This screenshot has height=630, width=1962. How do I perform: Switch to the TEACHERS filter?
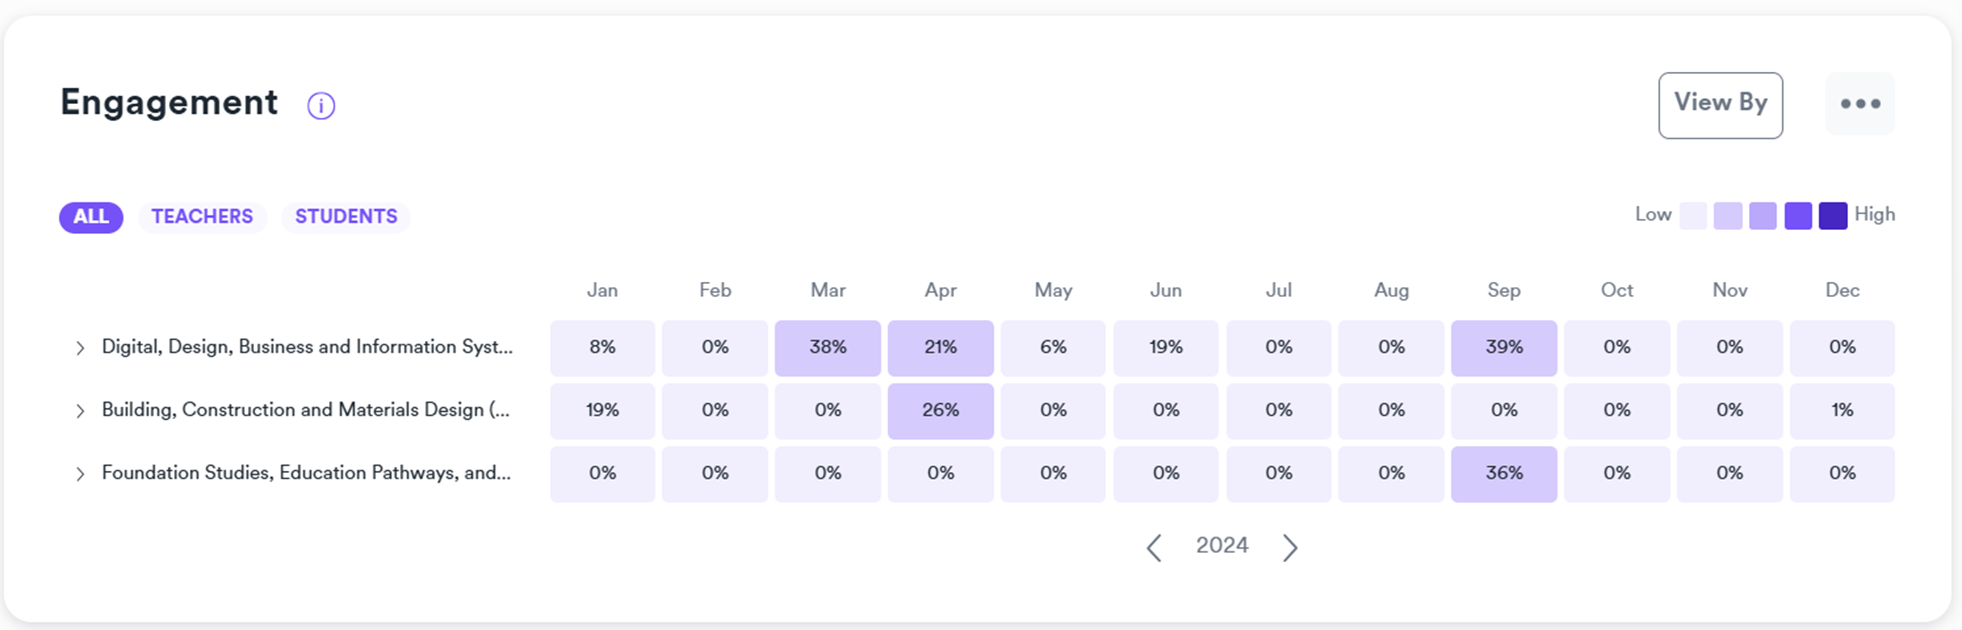pos(202,217)
